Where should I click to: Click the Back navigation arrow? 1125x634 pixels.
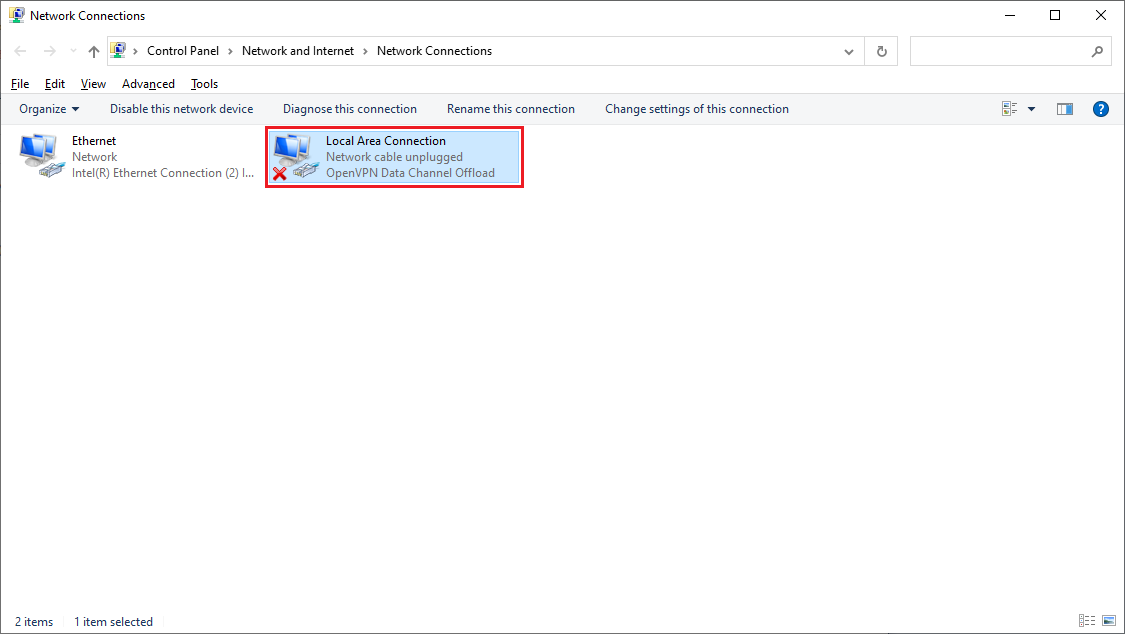19,50
